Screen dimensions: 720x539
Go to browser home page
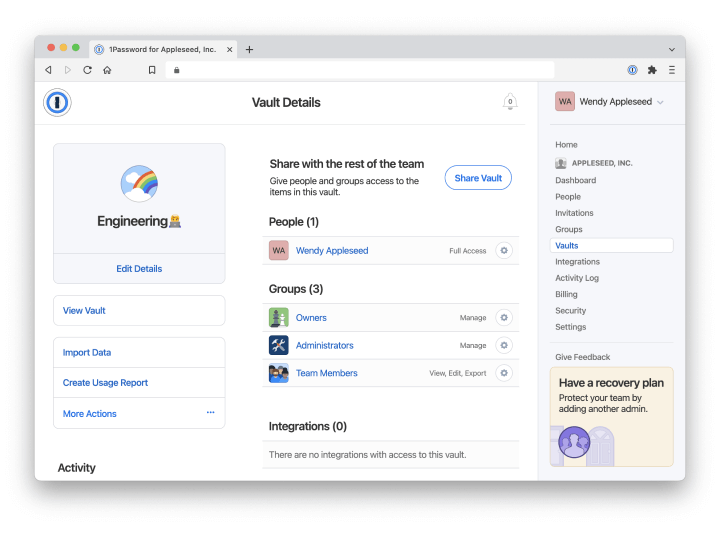pos(107,70)
